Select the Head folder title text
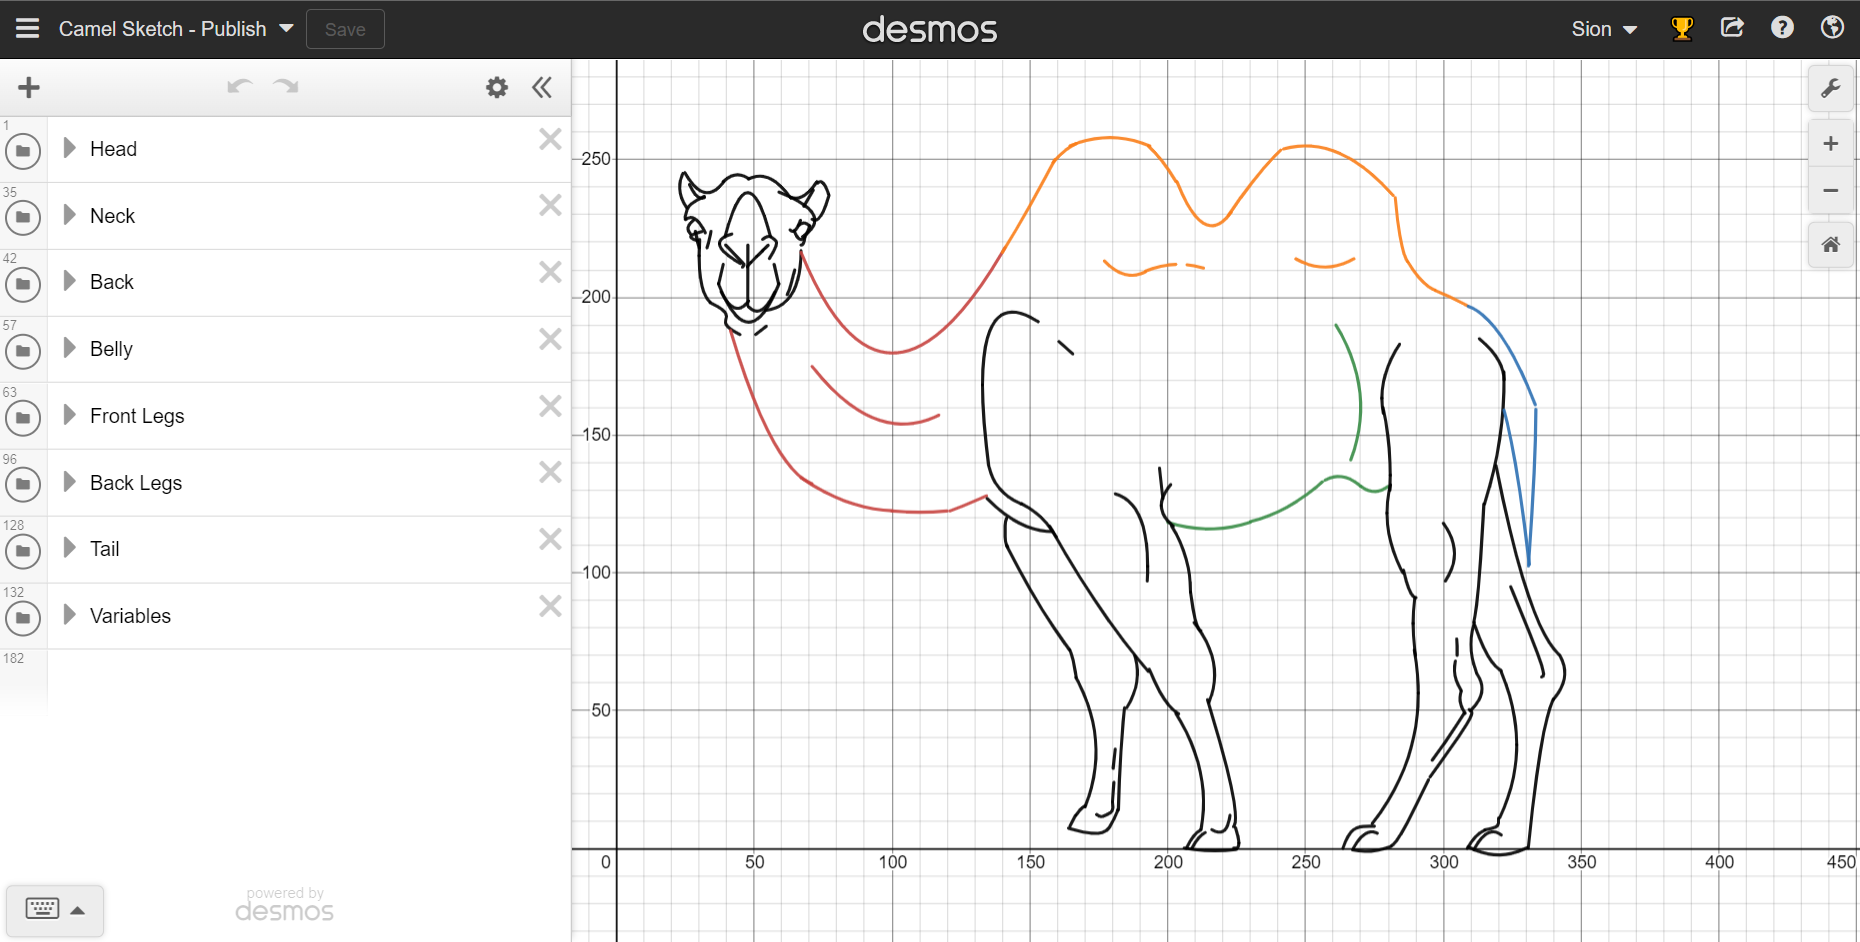This screenshot has height=942, width=1860. click(113, 149)
